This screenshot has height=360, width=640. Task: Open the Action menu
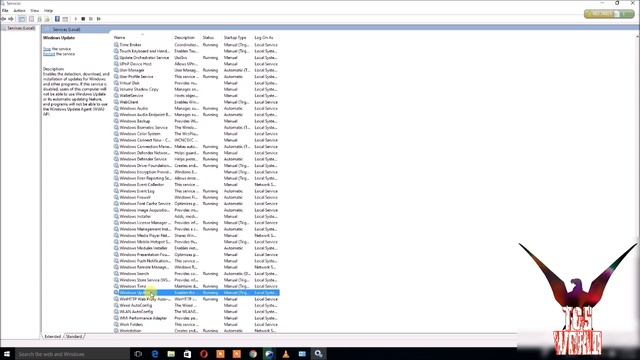click(x=19, y=10)
